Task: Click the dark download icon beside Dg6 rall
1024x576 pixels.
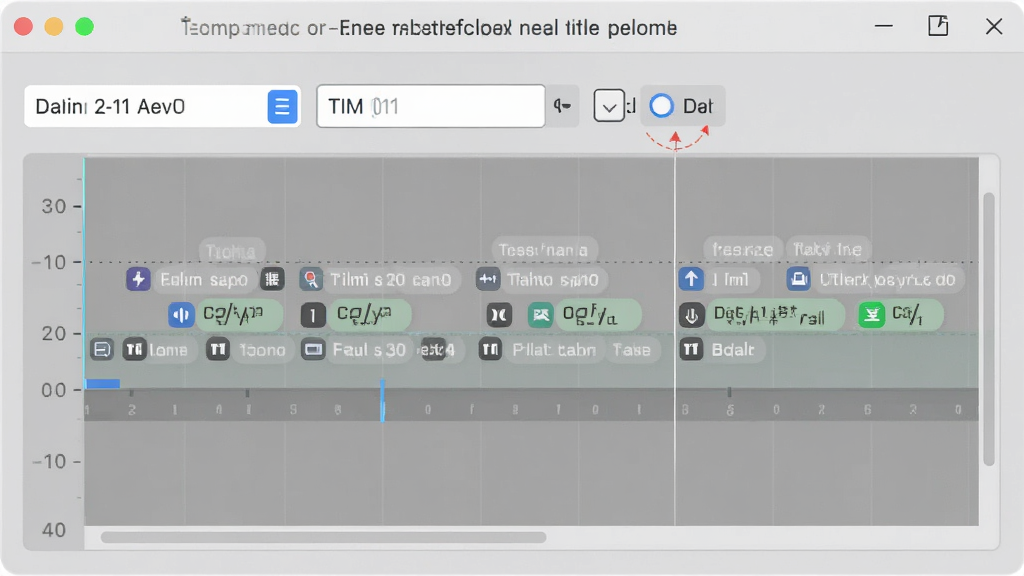Action: coord(691,315)
